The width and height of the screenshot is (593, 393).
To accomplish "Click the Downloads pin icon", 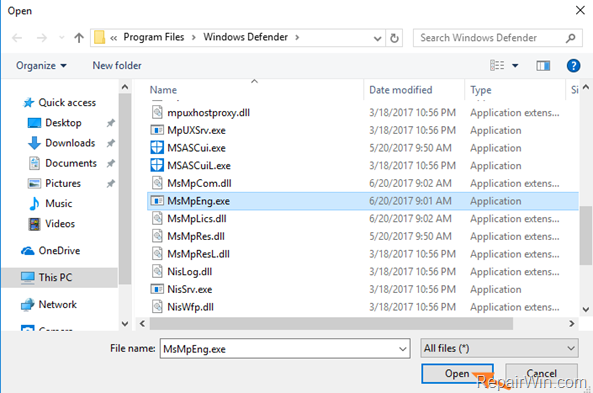I will tap(110, 143).
